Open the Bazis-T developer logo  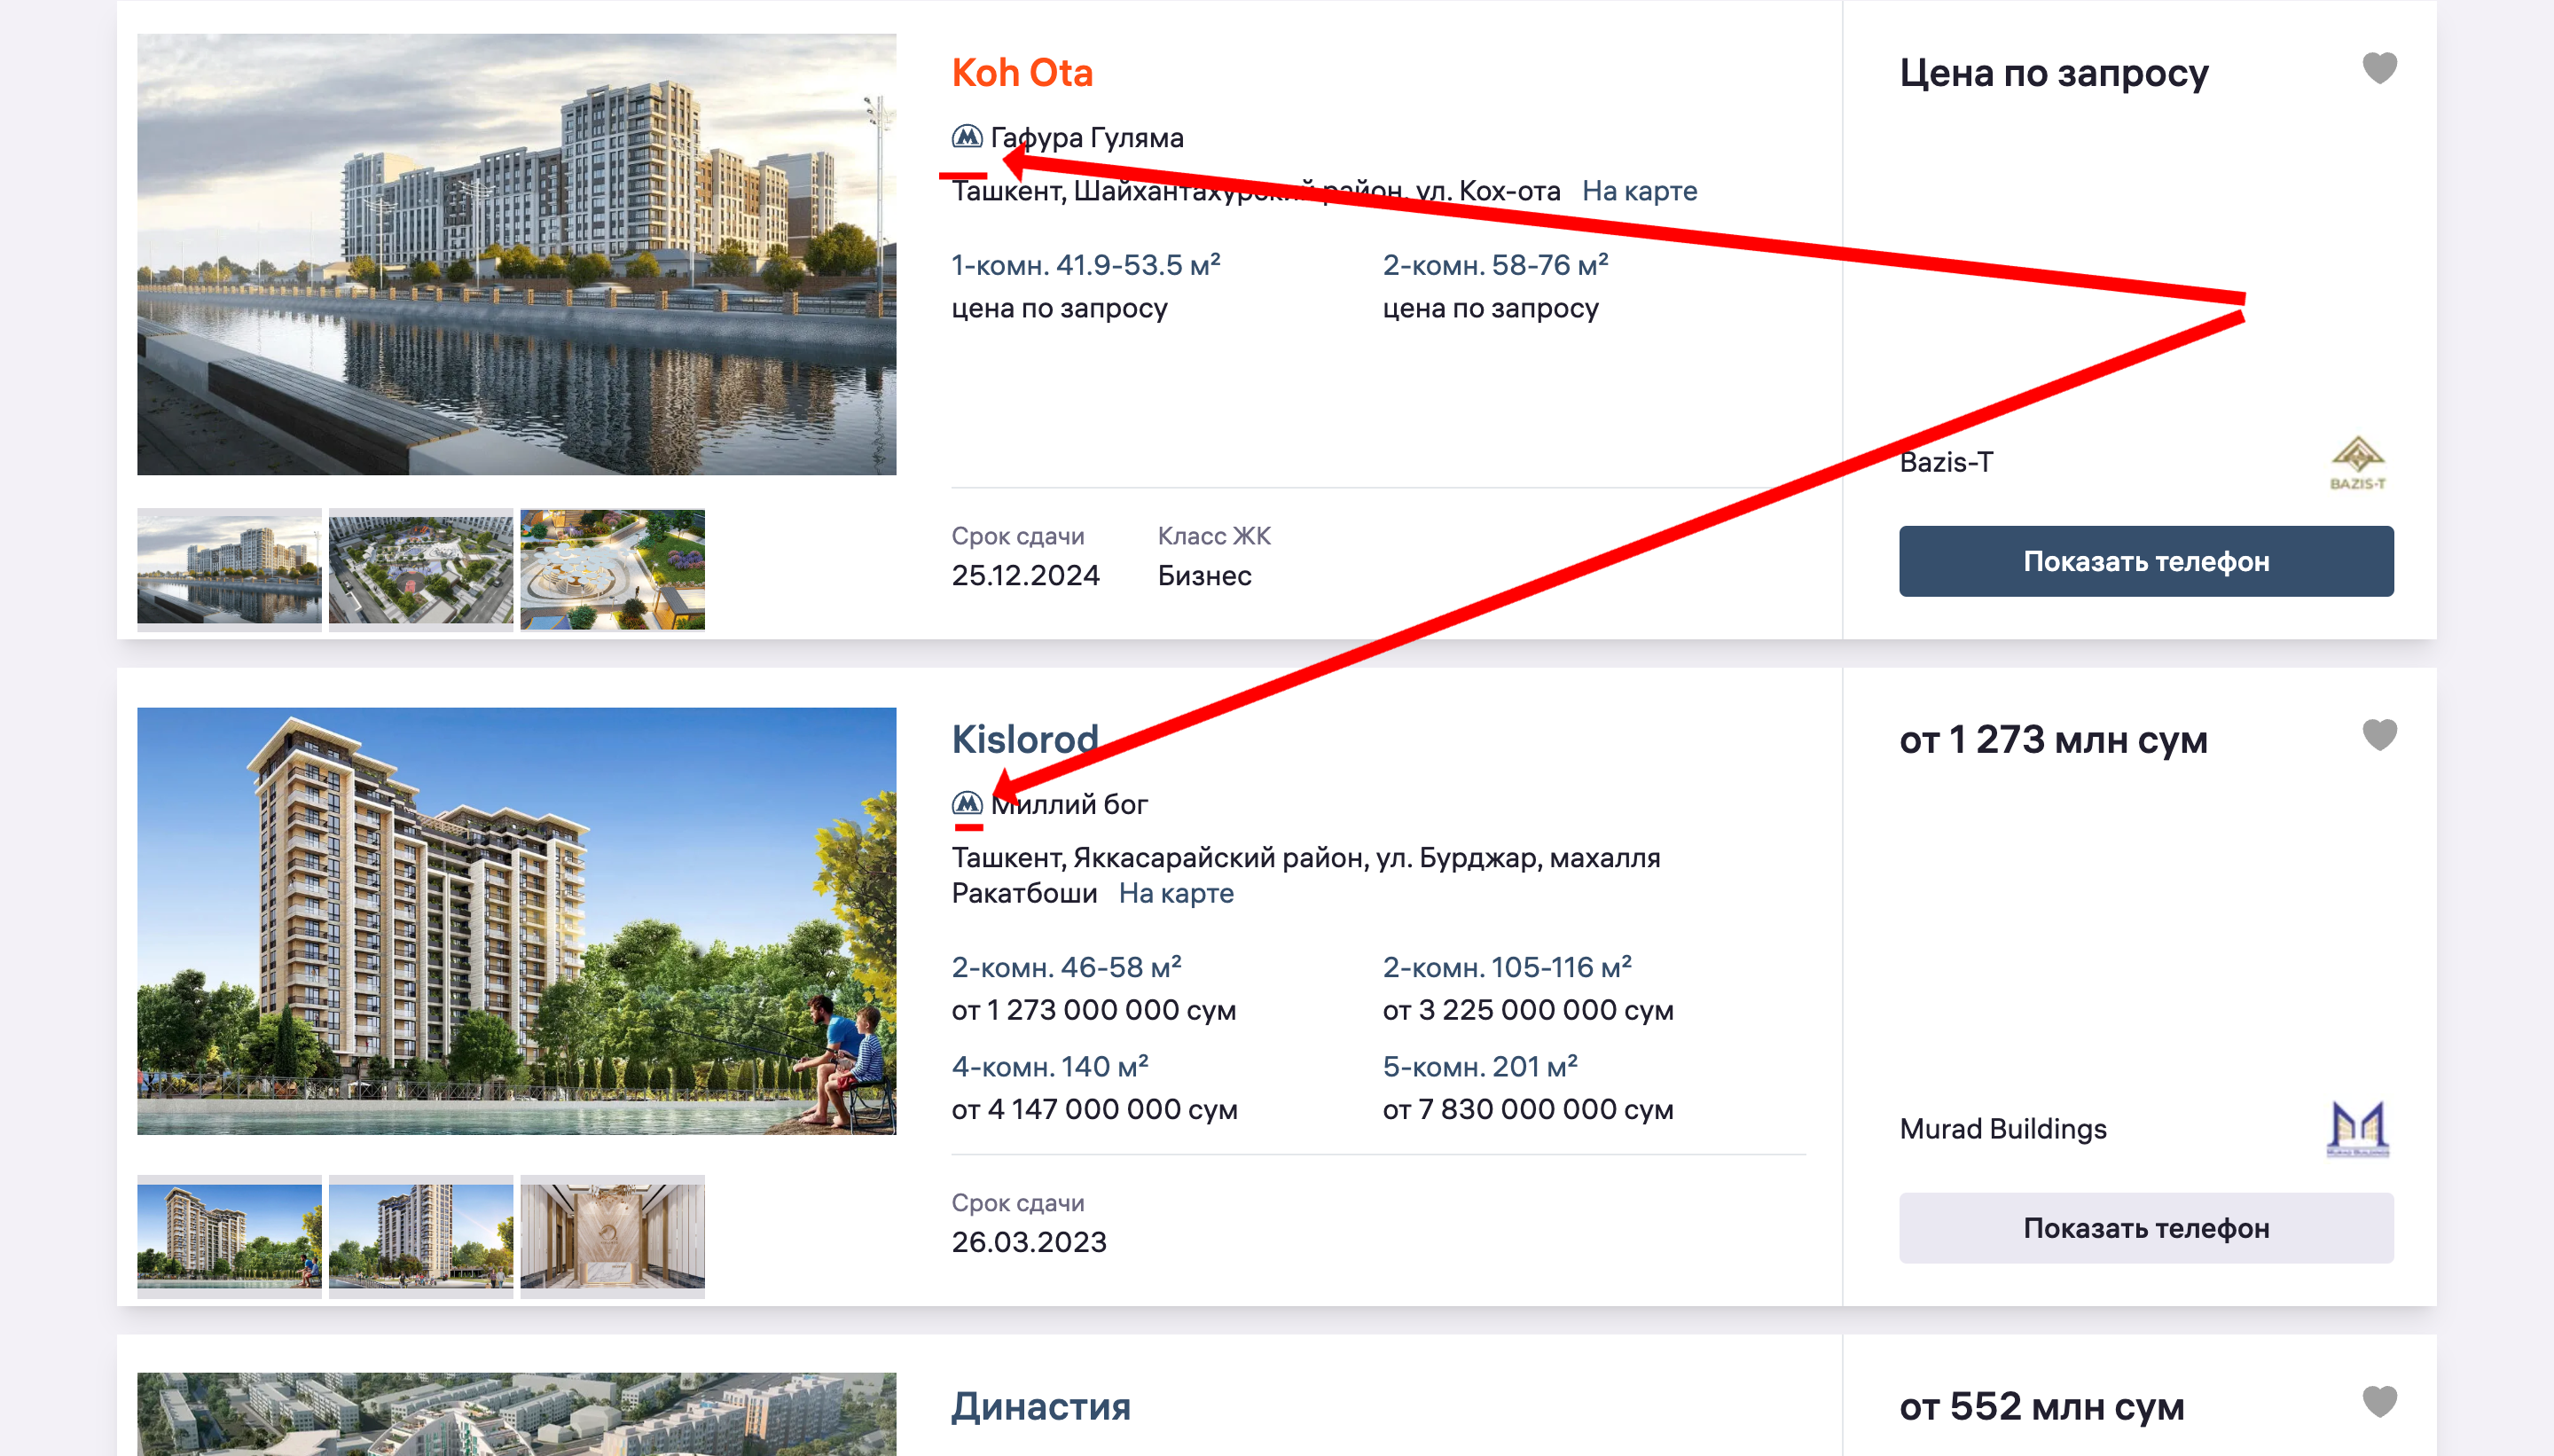click(x=2357, y=462)
